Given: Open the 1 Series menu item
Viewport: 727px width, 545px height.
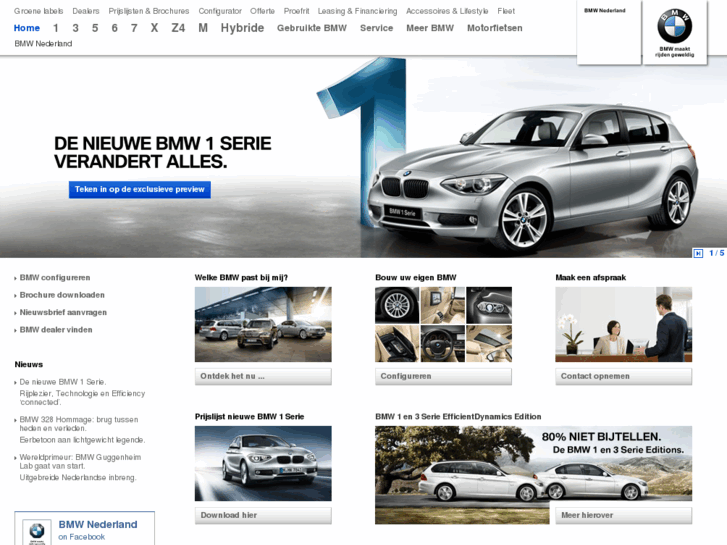Looking at the screenshot, I should coord(56,28).
